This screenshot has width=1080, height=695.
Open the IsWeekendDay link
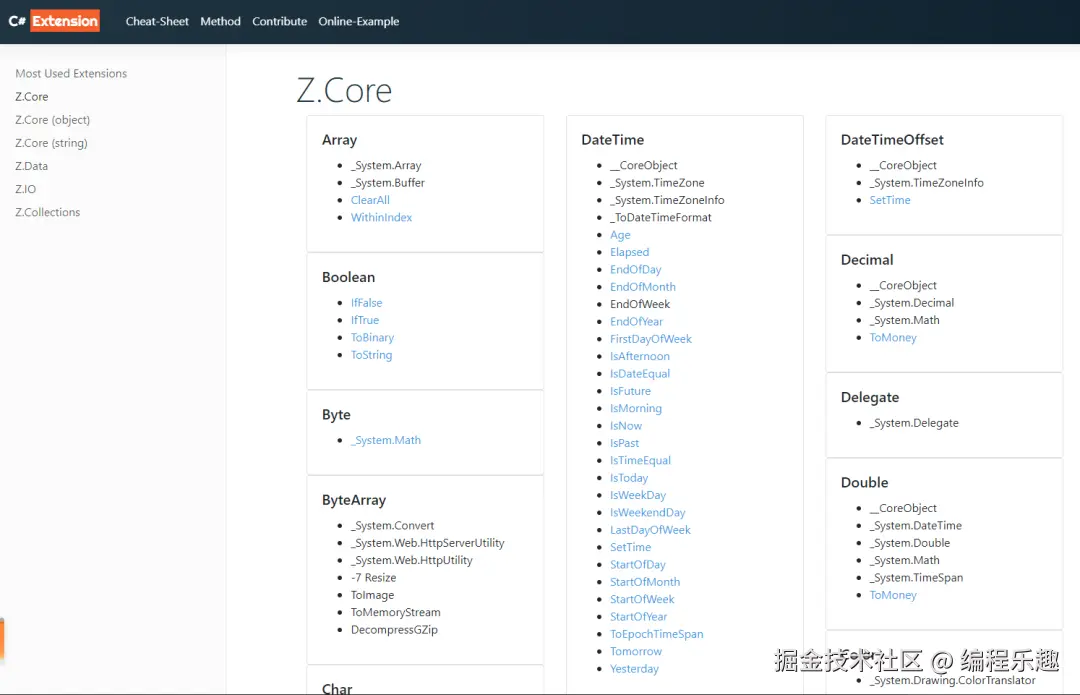[x=647, y=512]
